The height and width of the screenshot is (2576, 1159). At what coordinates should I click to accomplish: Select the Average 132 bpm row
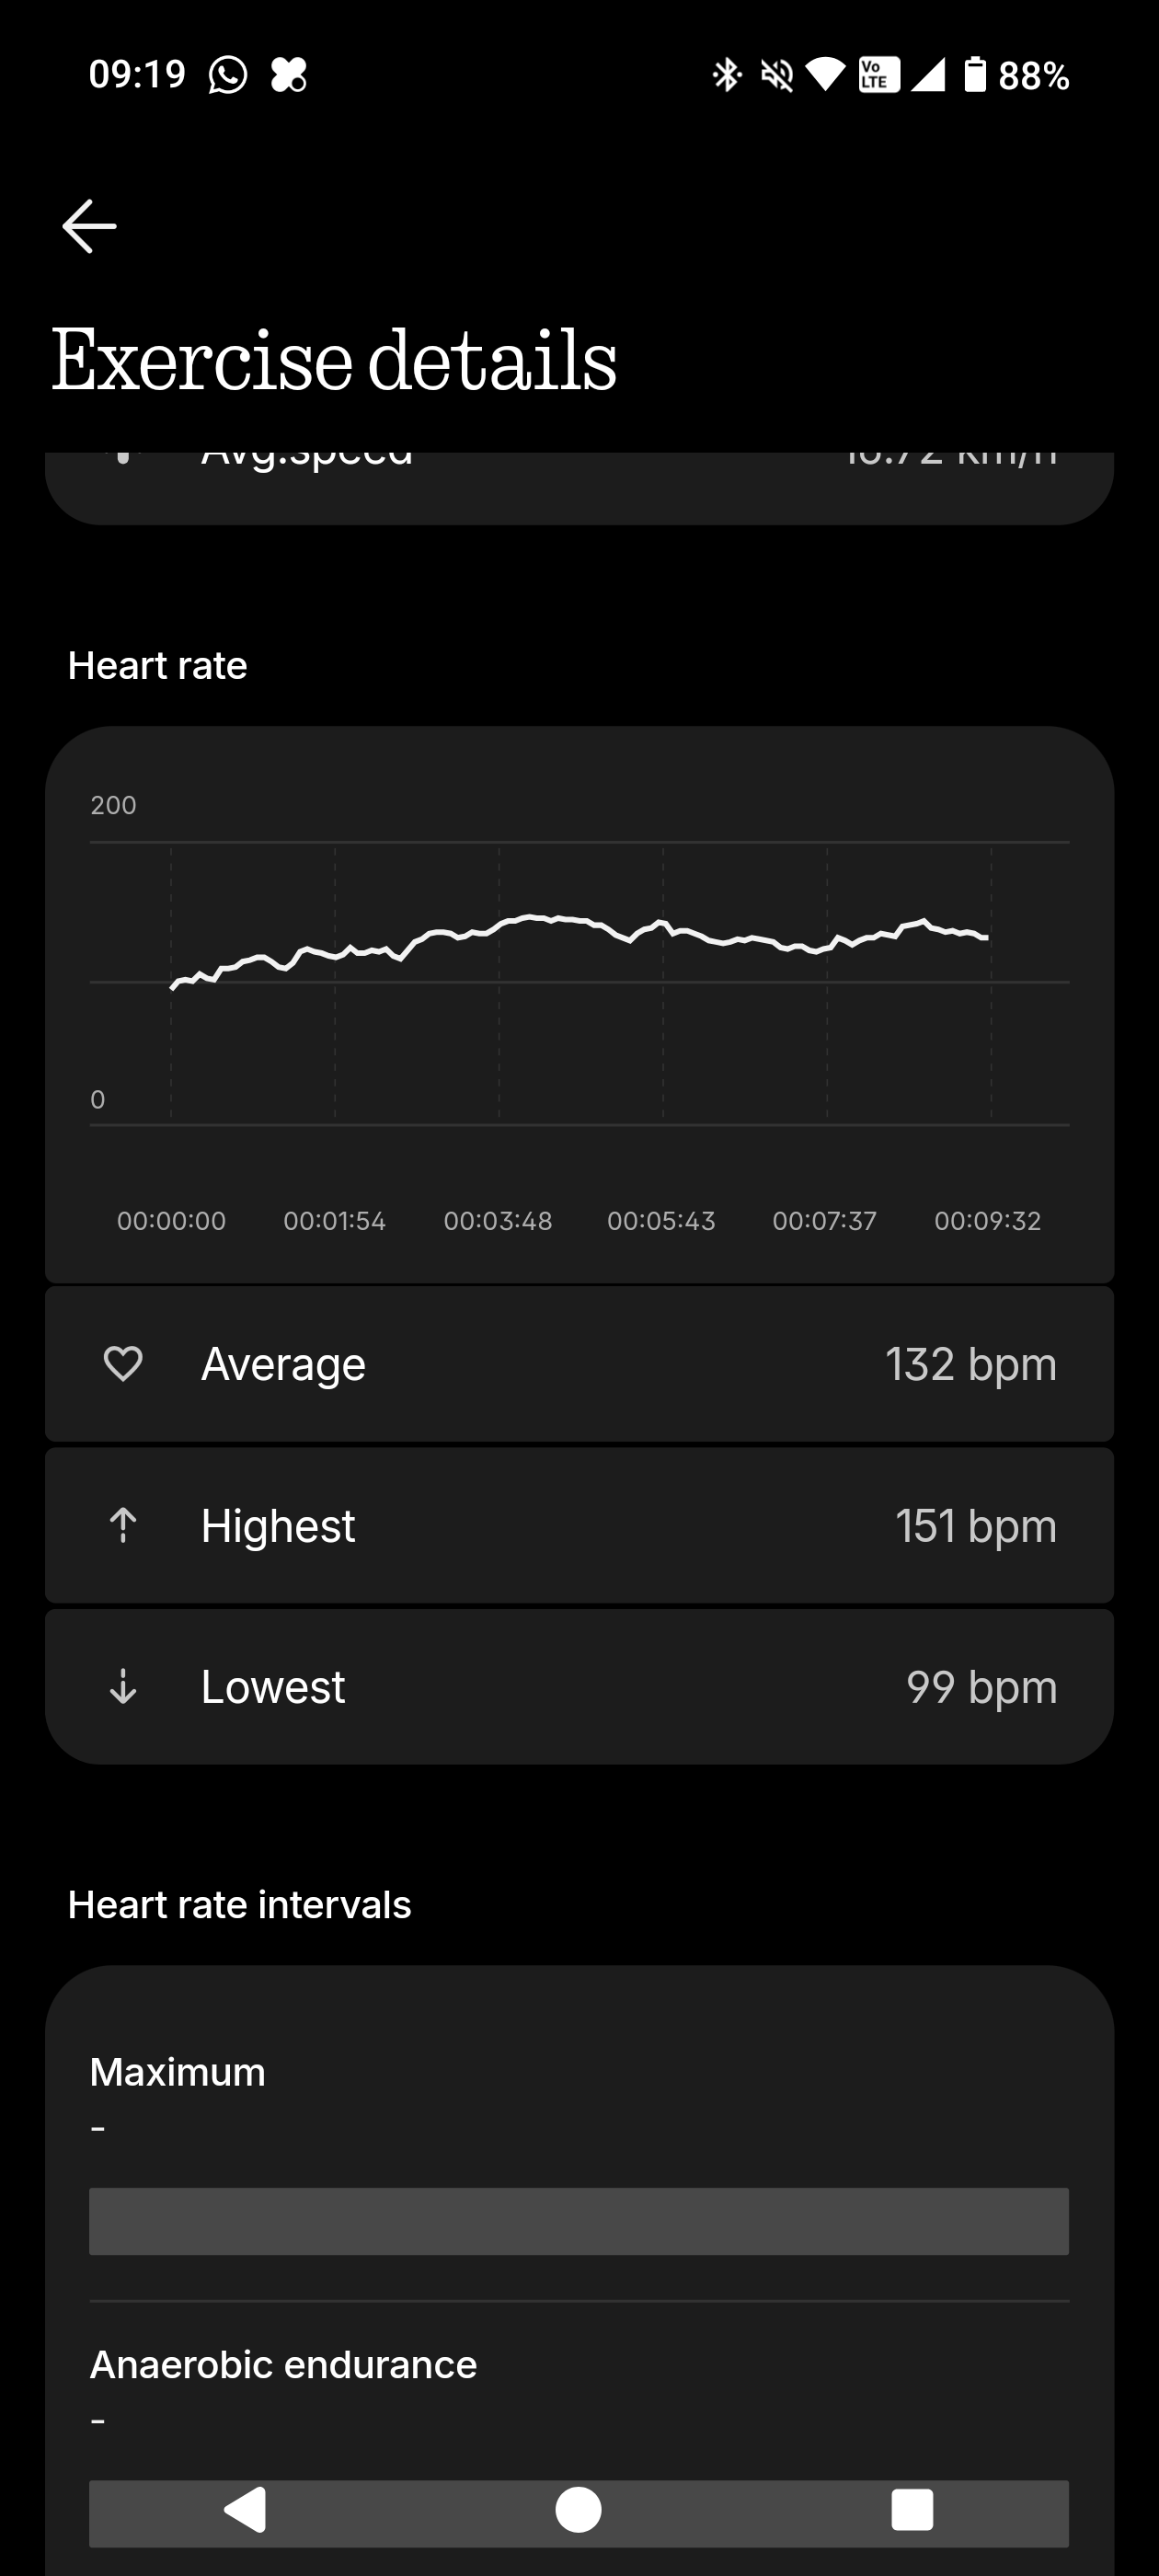(579, 1364)
